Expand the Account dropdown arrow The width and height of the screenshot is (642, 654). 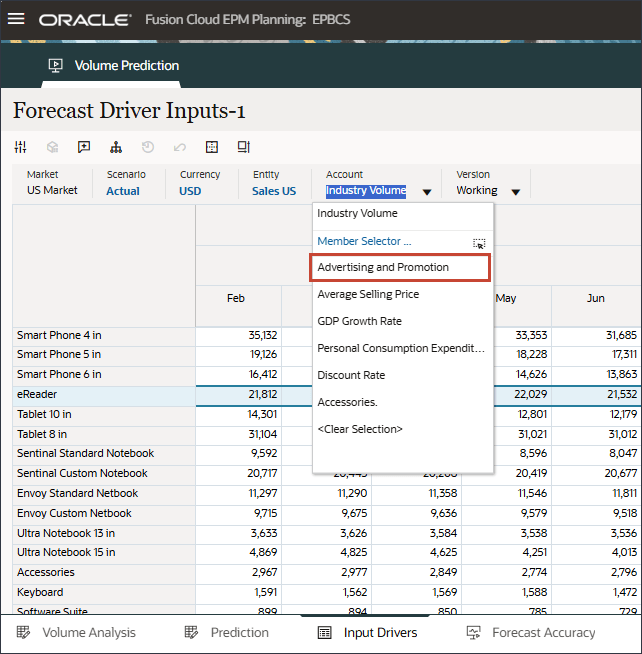click(x=427, y=192)
